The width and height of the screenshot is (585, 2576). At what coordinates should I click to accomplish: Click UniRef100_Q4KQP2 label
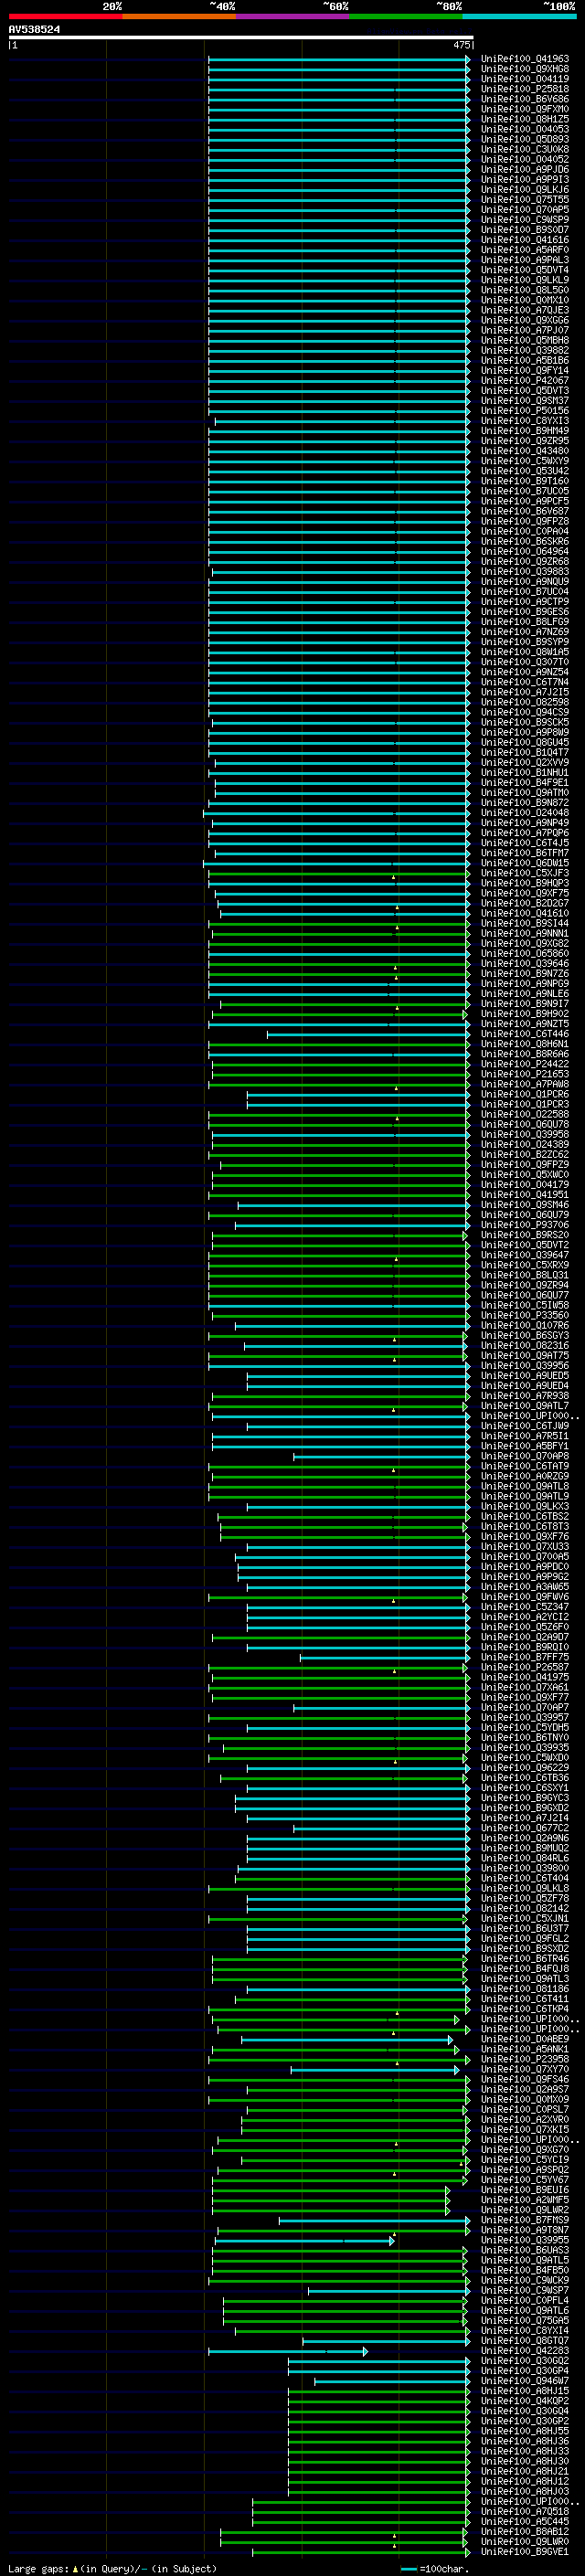click(x=524, y=2401)
